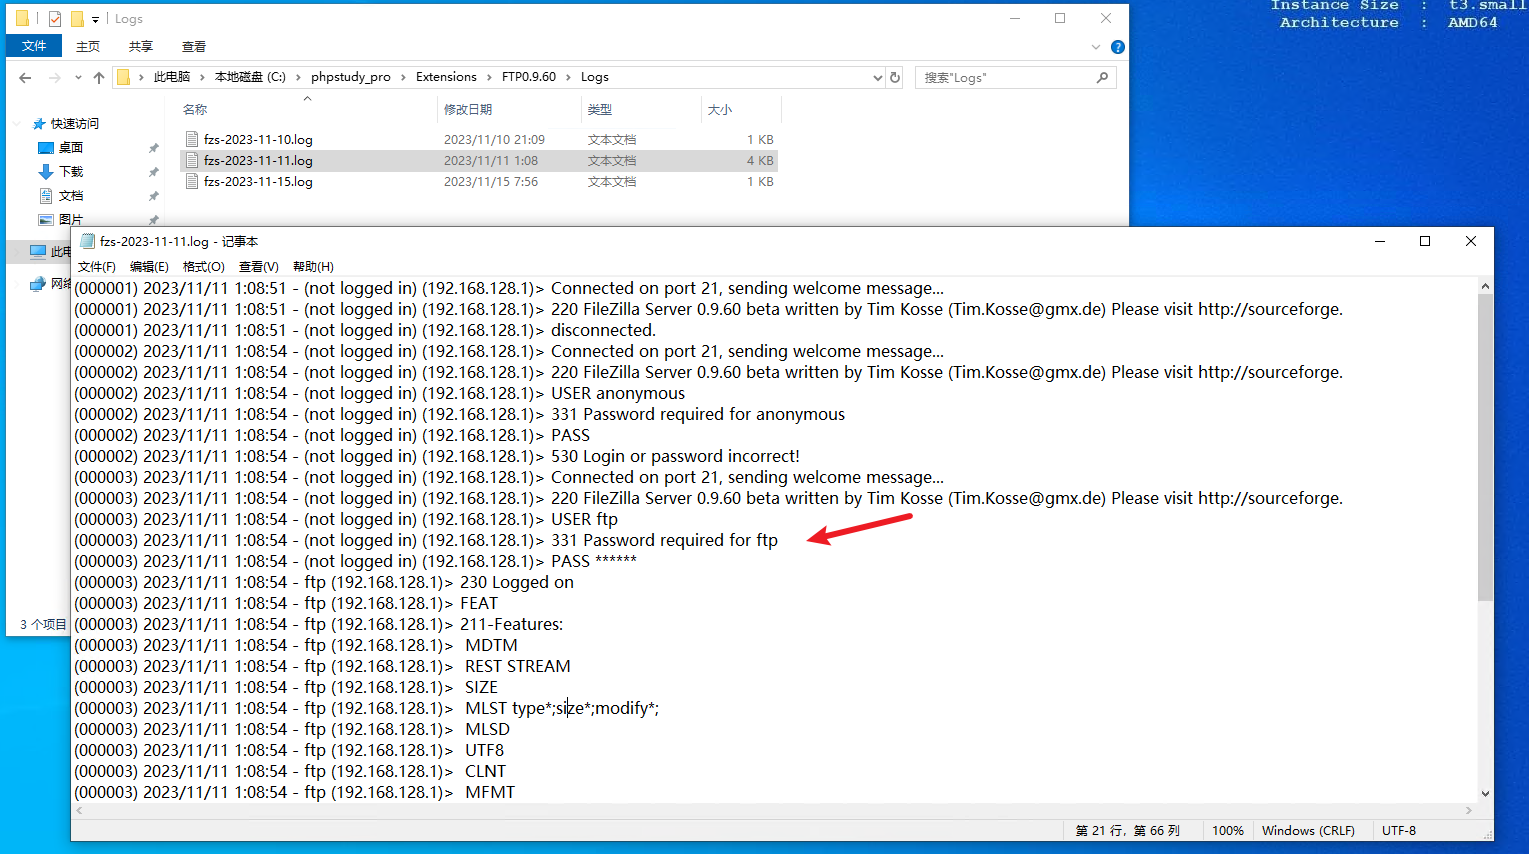1529x854 pixels.
Task: Click the log line "230 Logged on"
Action: (x=517, y=582)
